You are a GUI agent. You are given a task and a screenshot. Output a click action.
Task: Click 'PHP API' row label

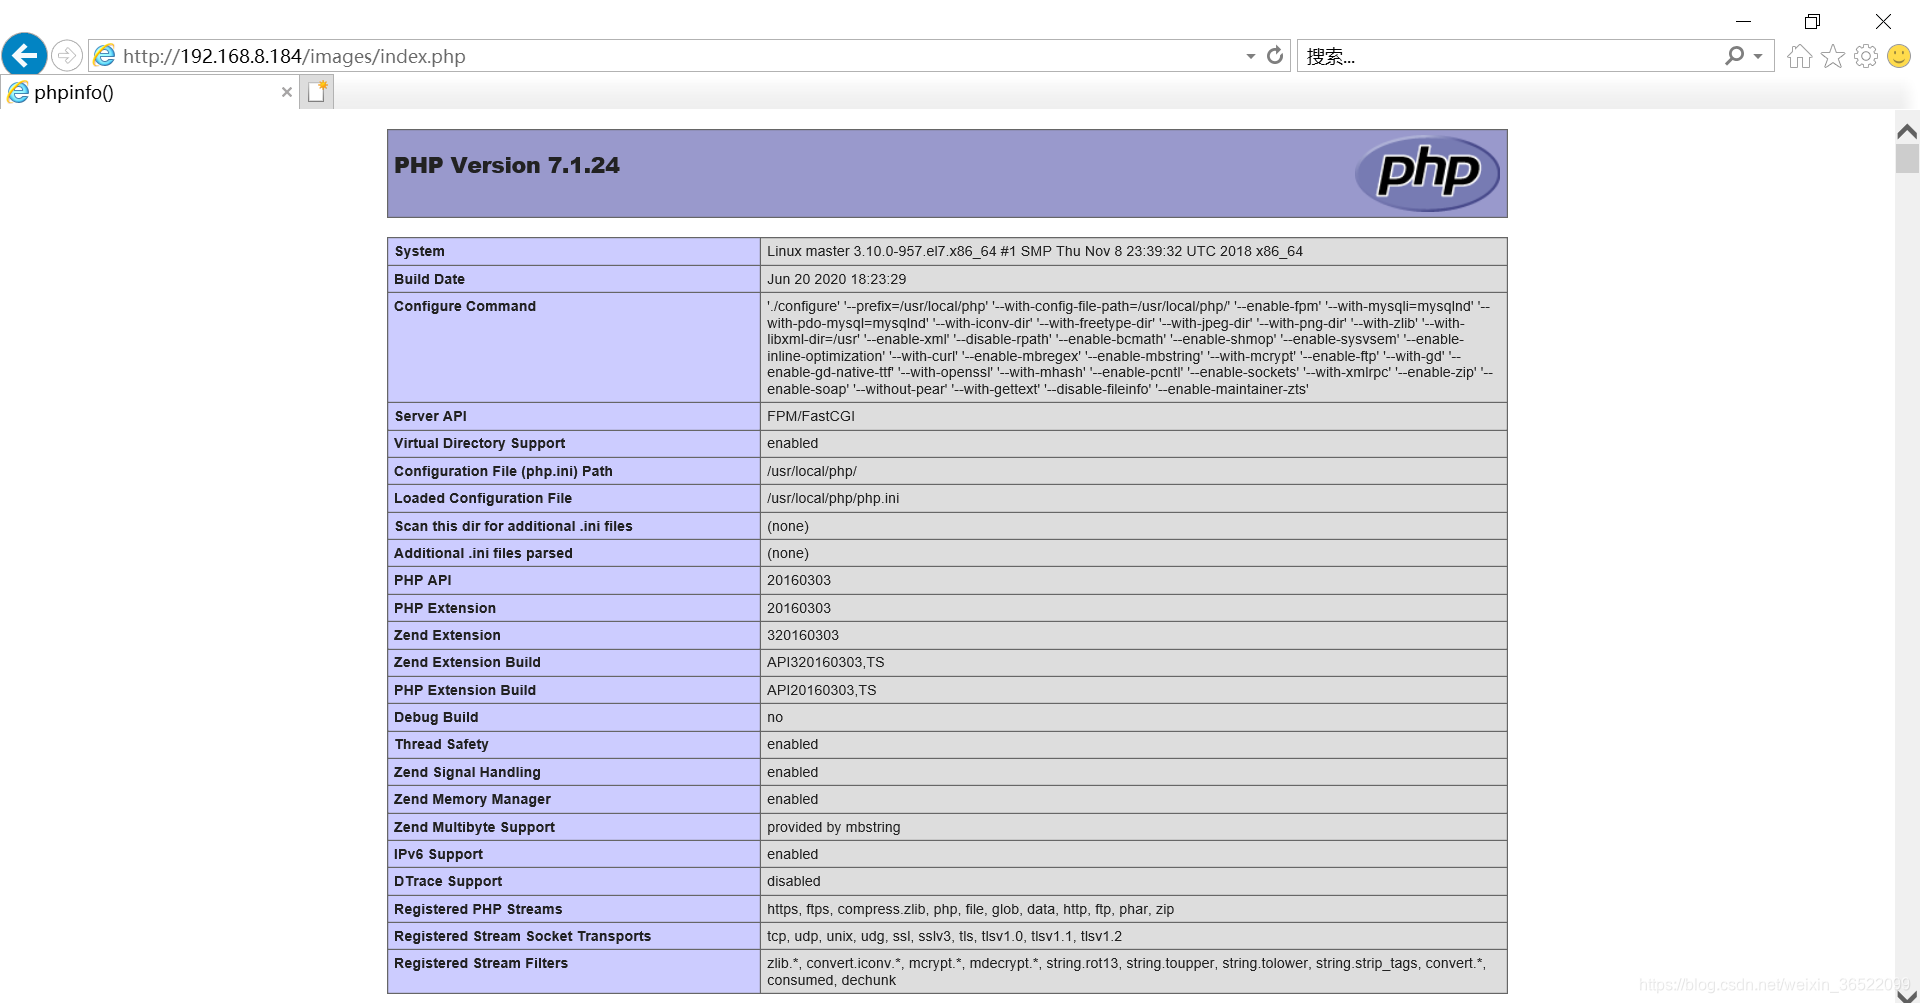pyautogui.click(x=423, y=580)
